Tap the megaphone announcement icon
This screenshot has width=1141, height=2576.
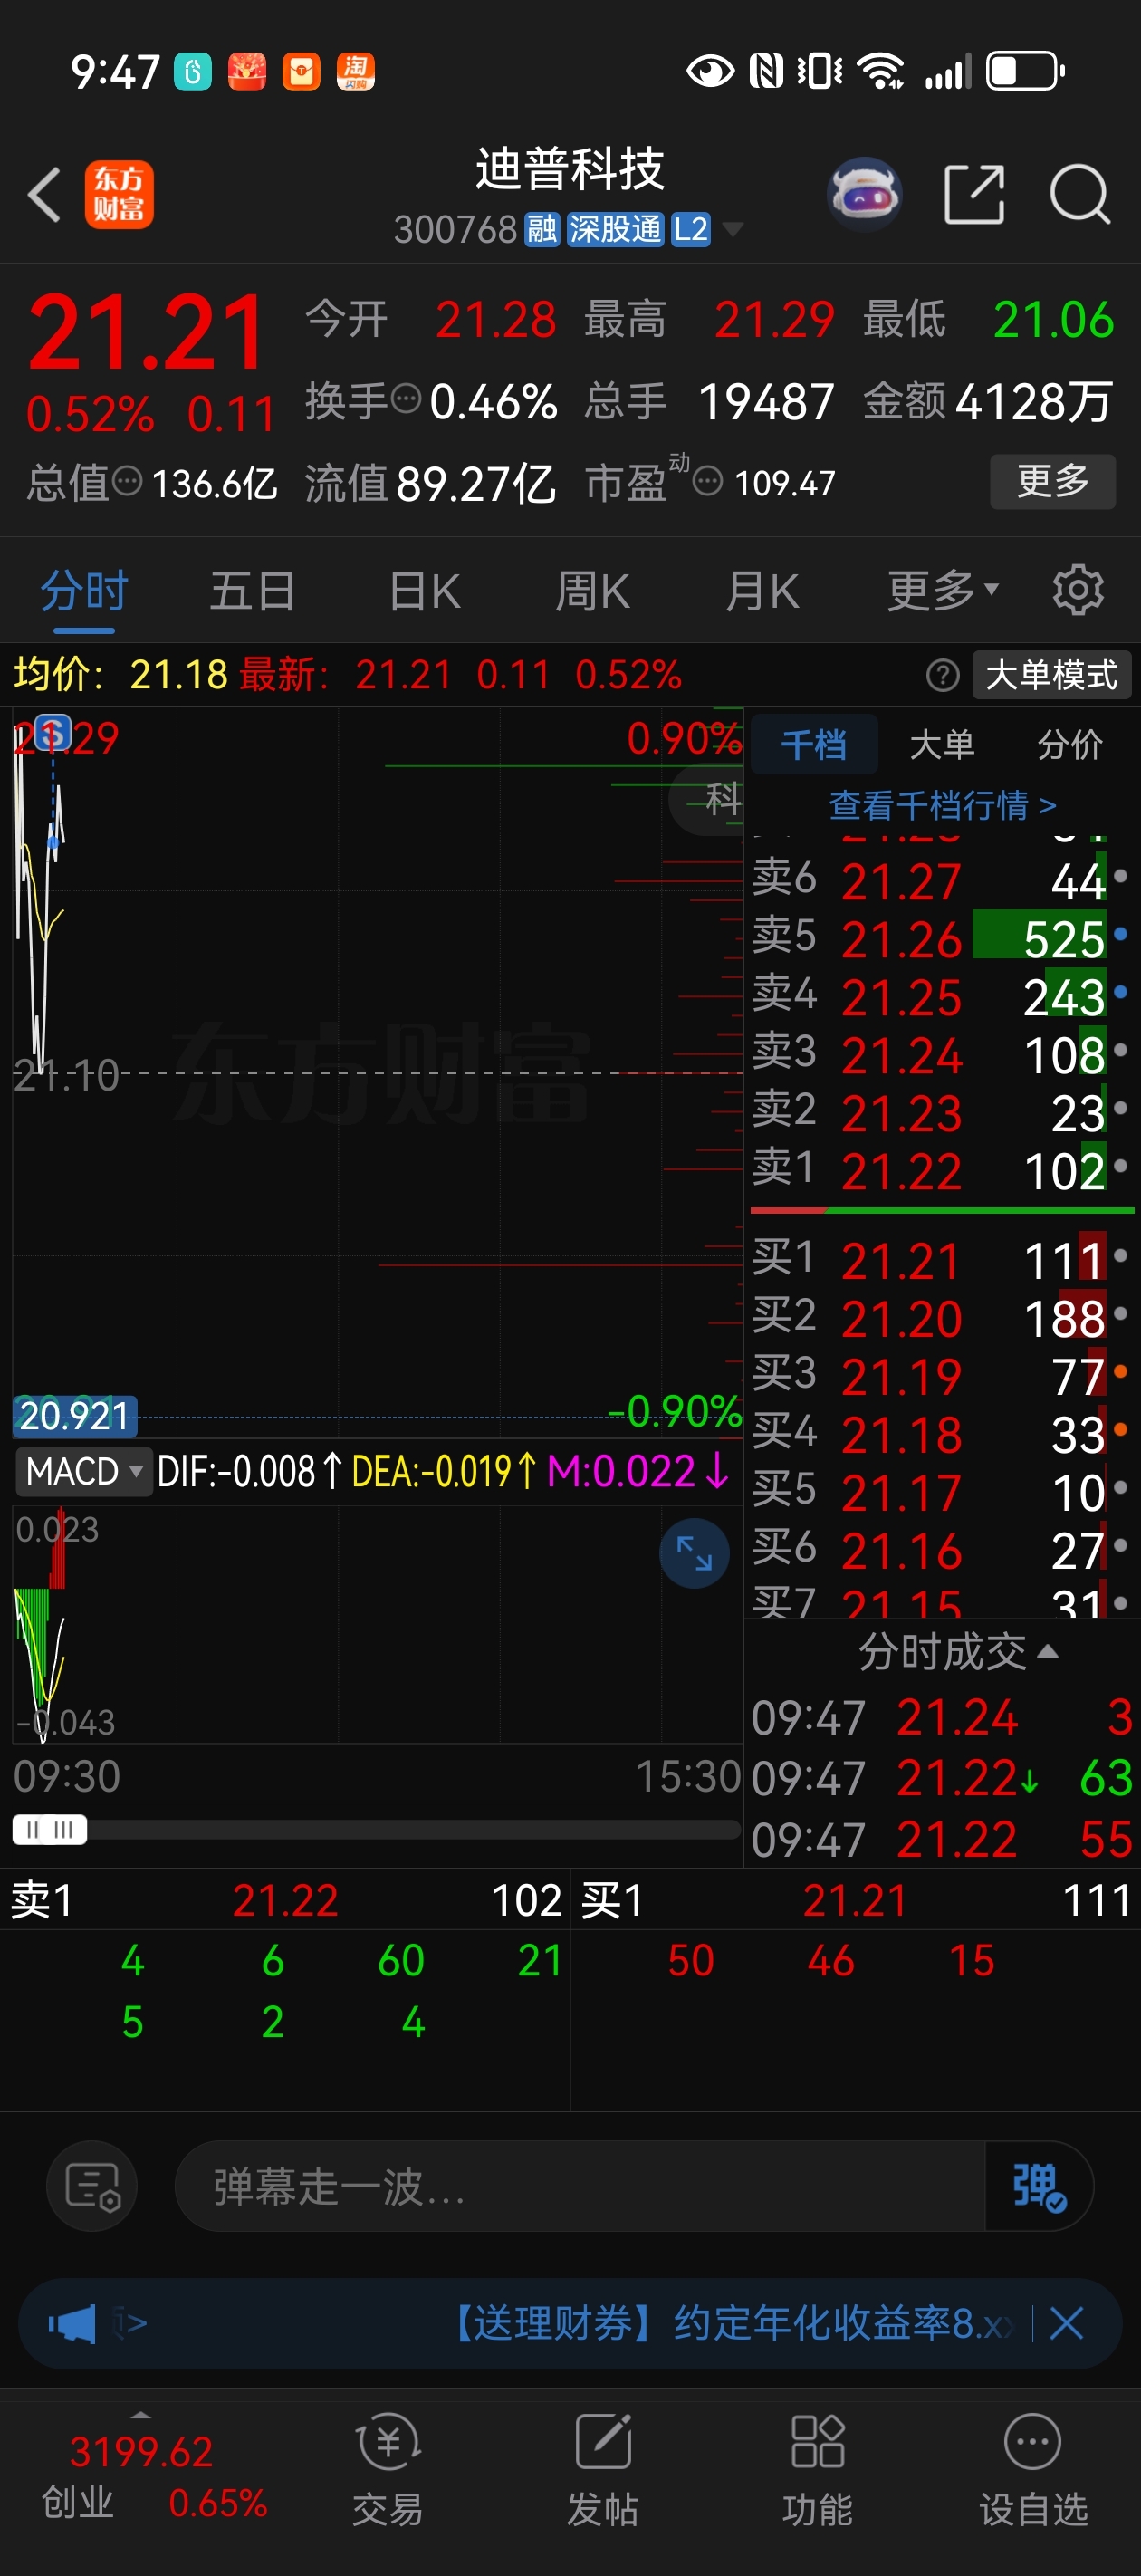tap(72, 2323)
